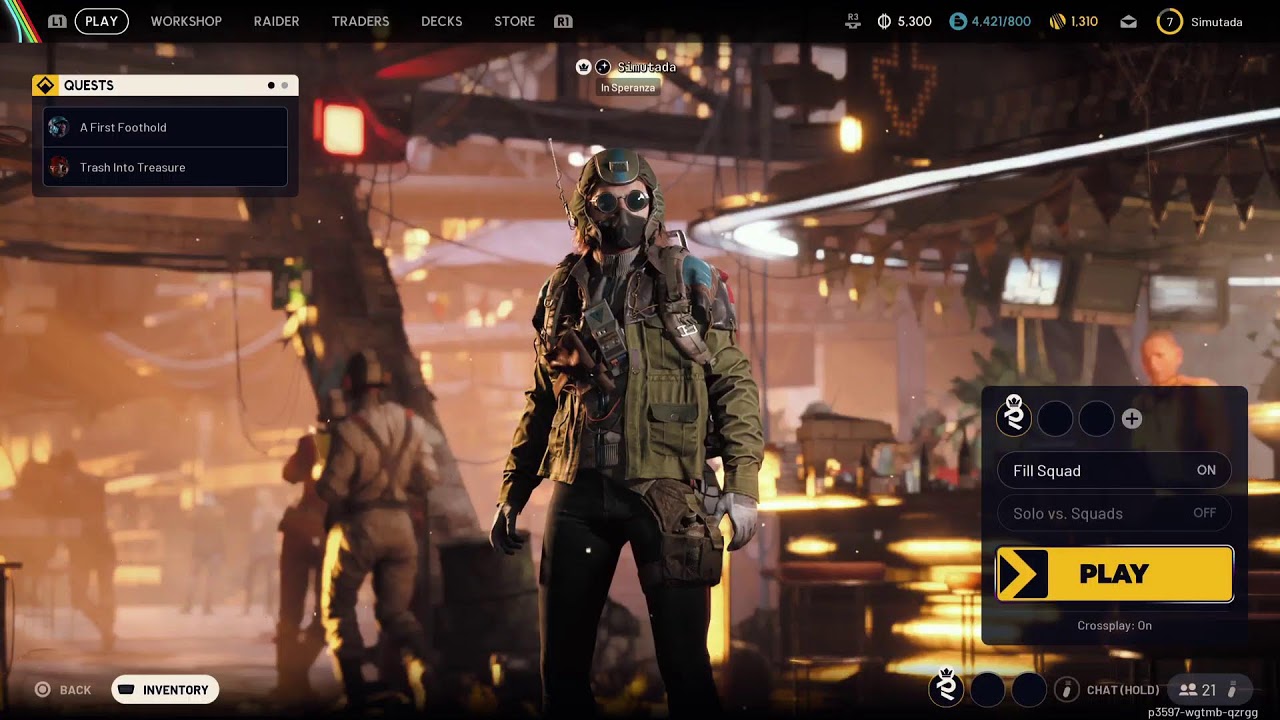The height and width of the screenshot is (720, 1280).
Task: Click the 4,421/800 stash value
Action: 1001,21
